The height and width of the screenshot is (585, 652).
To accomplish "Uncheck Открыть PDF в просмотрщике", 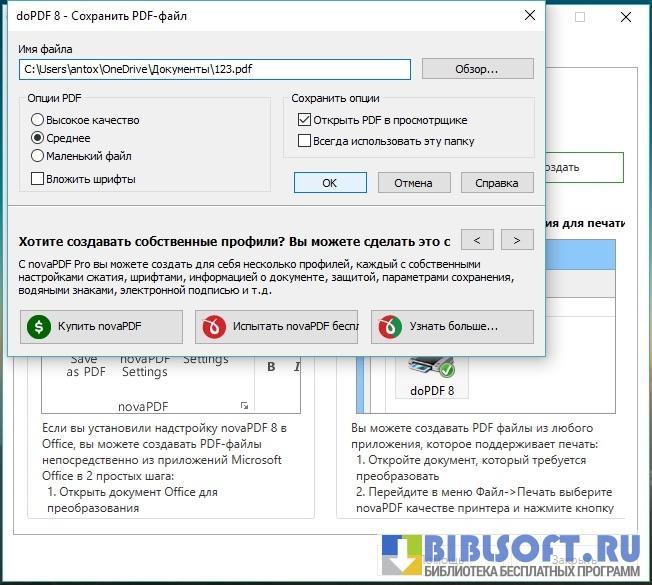I will pyautogui.click(x=305, y=120).
